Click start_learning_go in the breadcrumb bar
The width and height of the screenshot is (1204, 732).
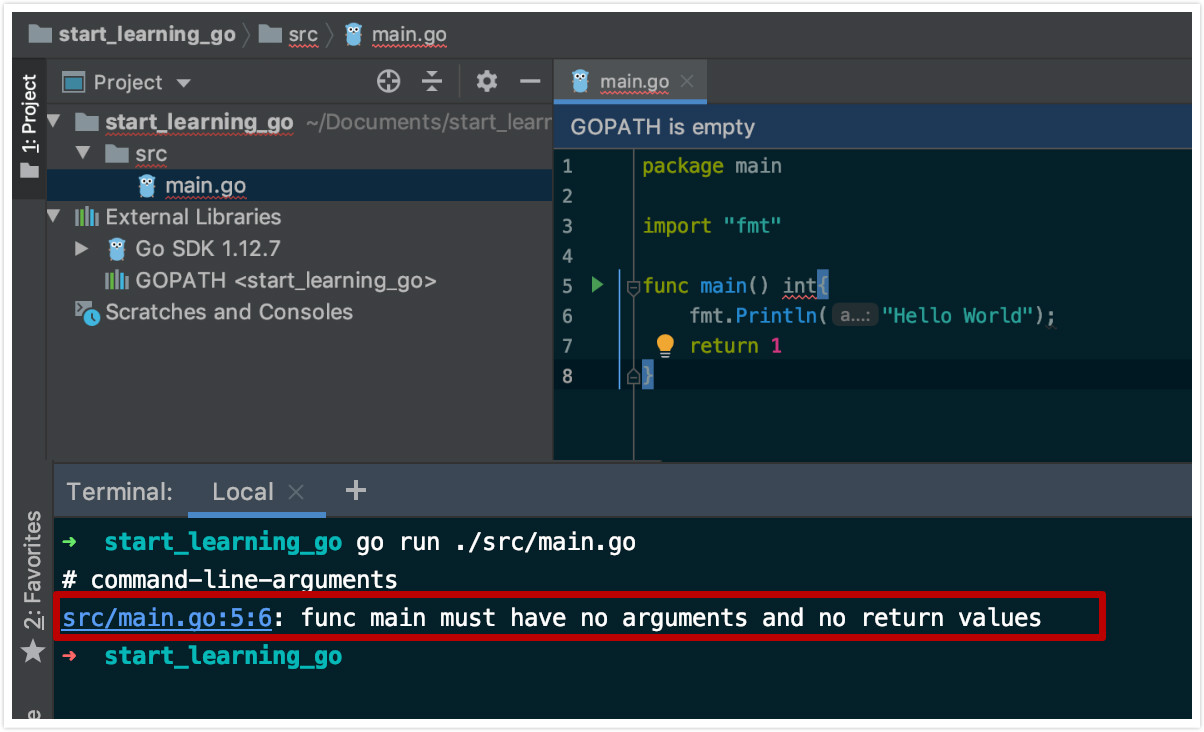click(x=132, y=34)
